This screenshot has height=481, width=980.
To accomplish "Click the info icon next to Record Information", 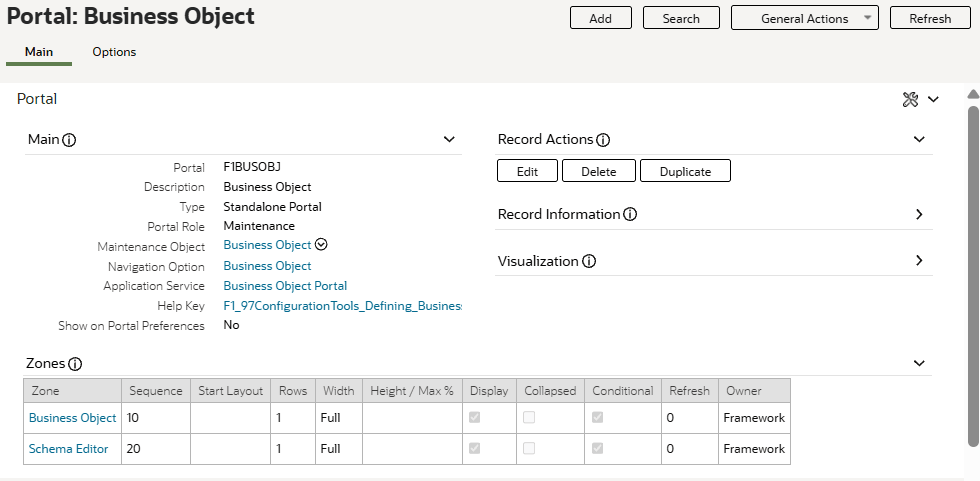I will [x=630, y=214].
